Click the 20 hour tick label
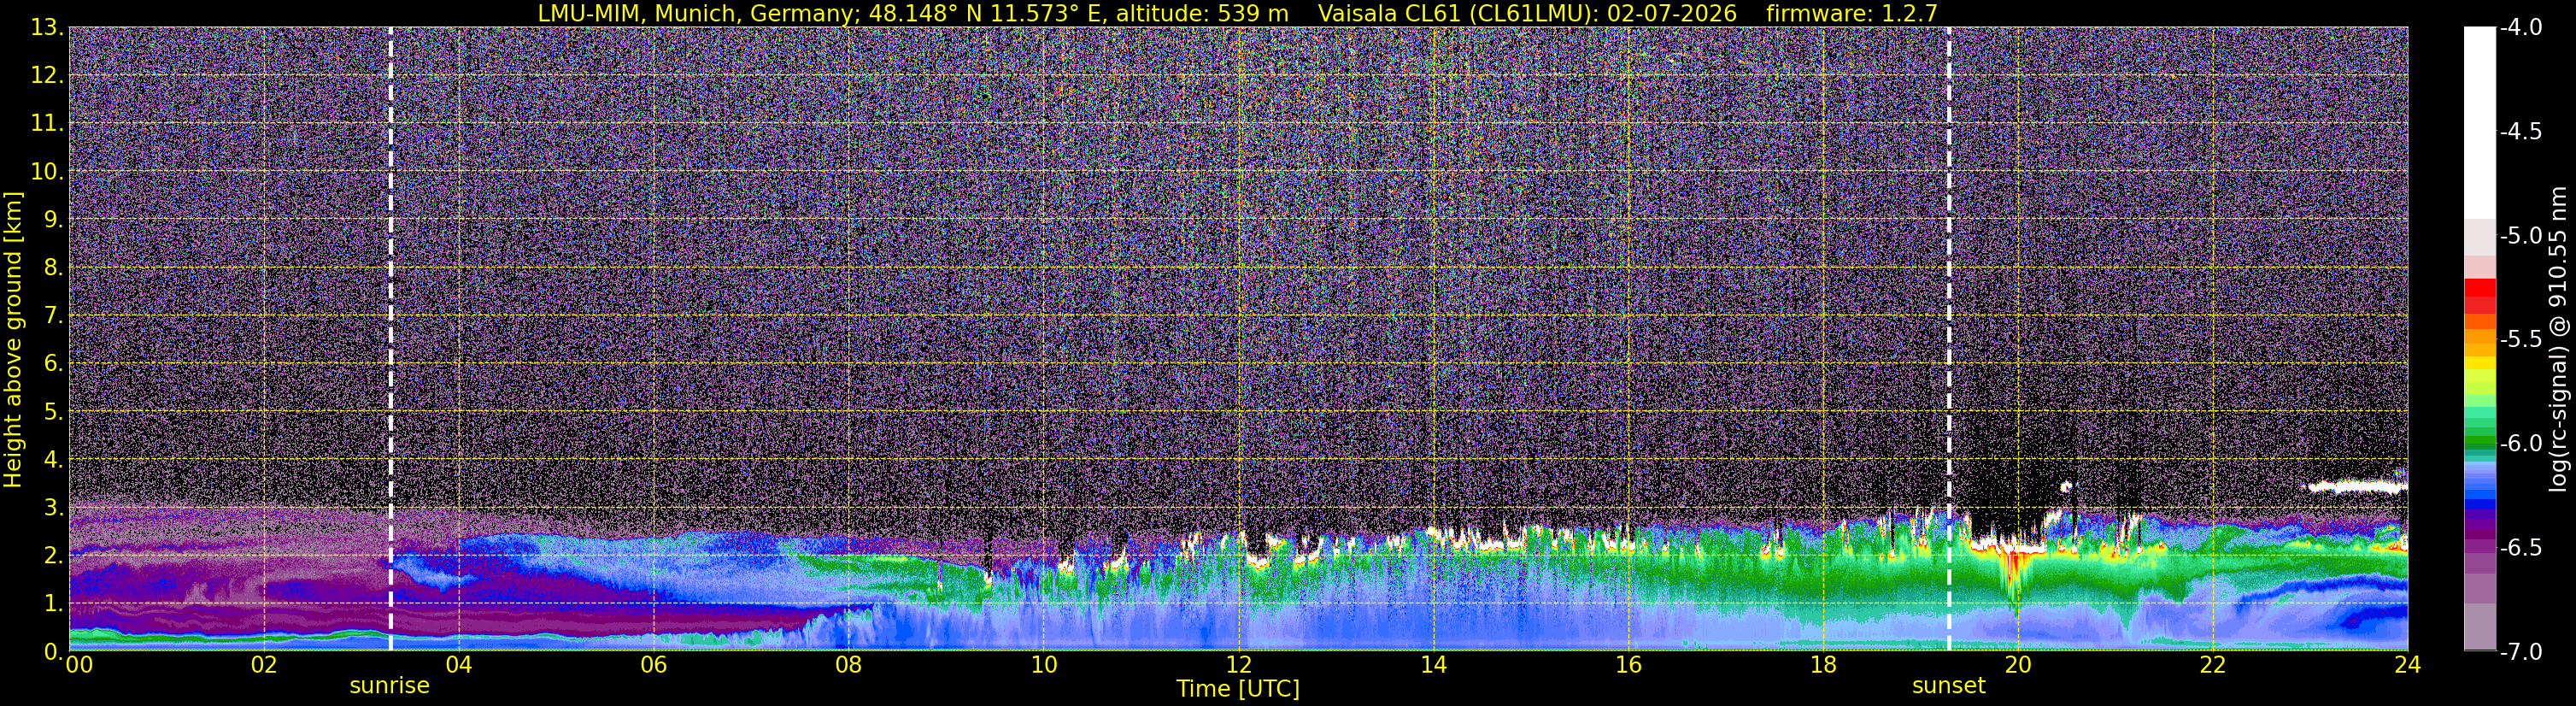Viewport: 2576px width, 706px height. pos(2018,665)
